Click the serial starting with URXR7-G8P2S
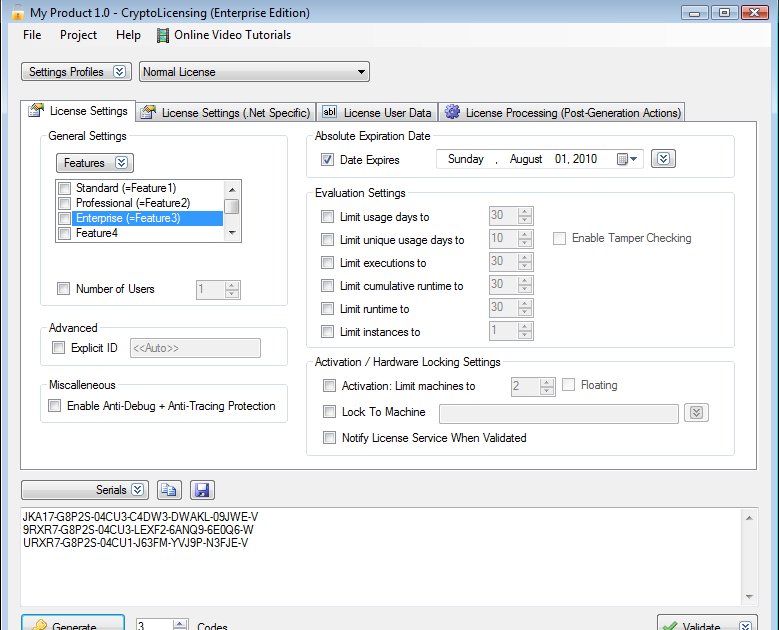This screenshot has height=630, width=779. (136, 543)
